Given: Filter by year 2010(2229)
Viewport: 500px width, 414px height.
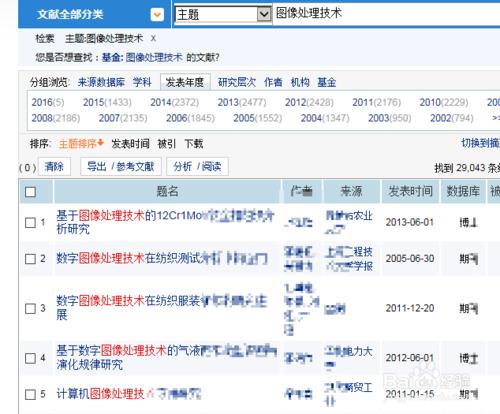Looking at the screenshot, I should click(444, 102).
